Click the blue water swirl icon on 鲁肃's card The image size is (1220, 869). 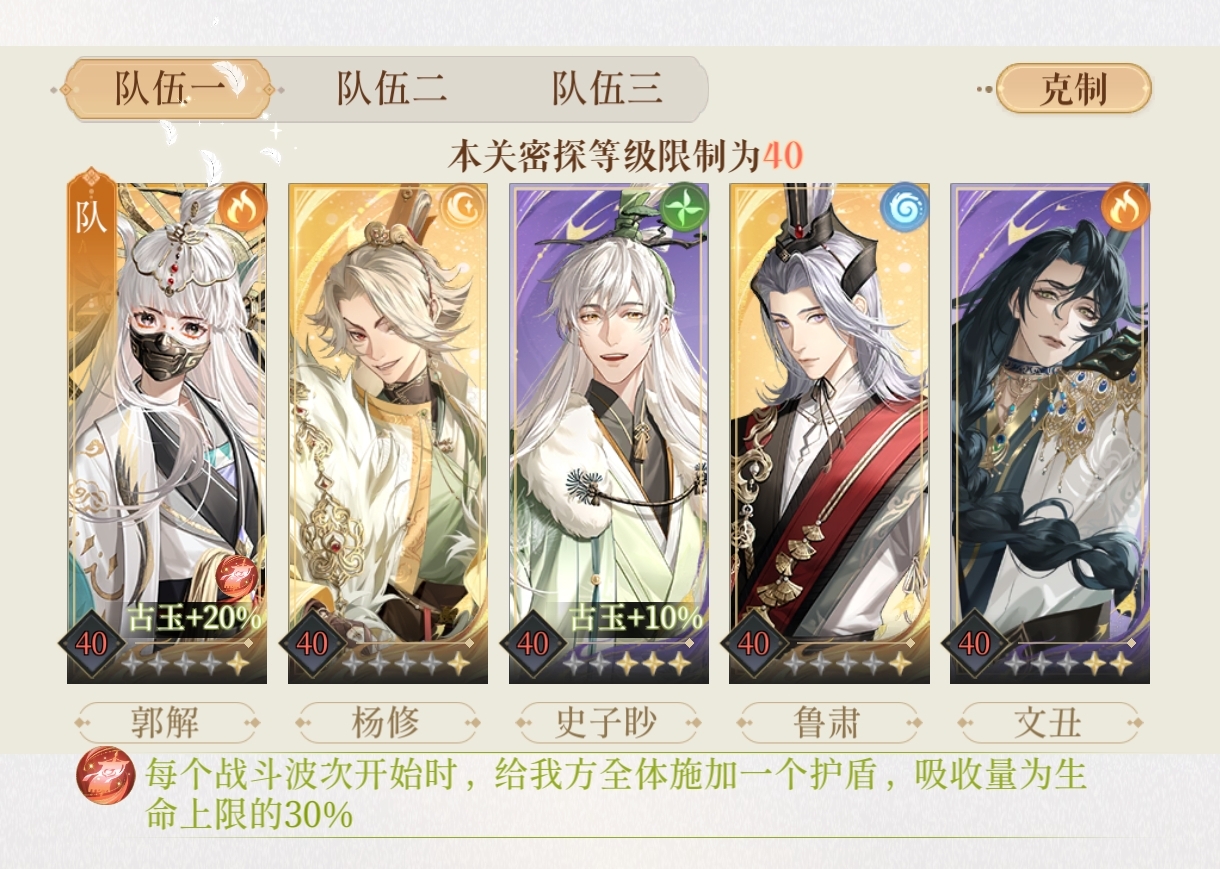pos(905,207)
